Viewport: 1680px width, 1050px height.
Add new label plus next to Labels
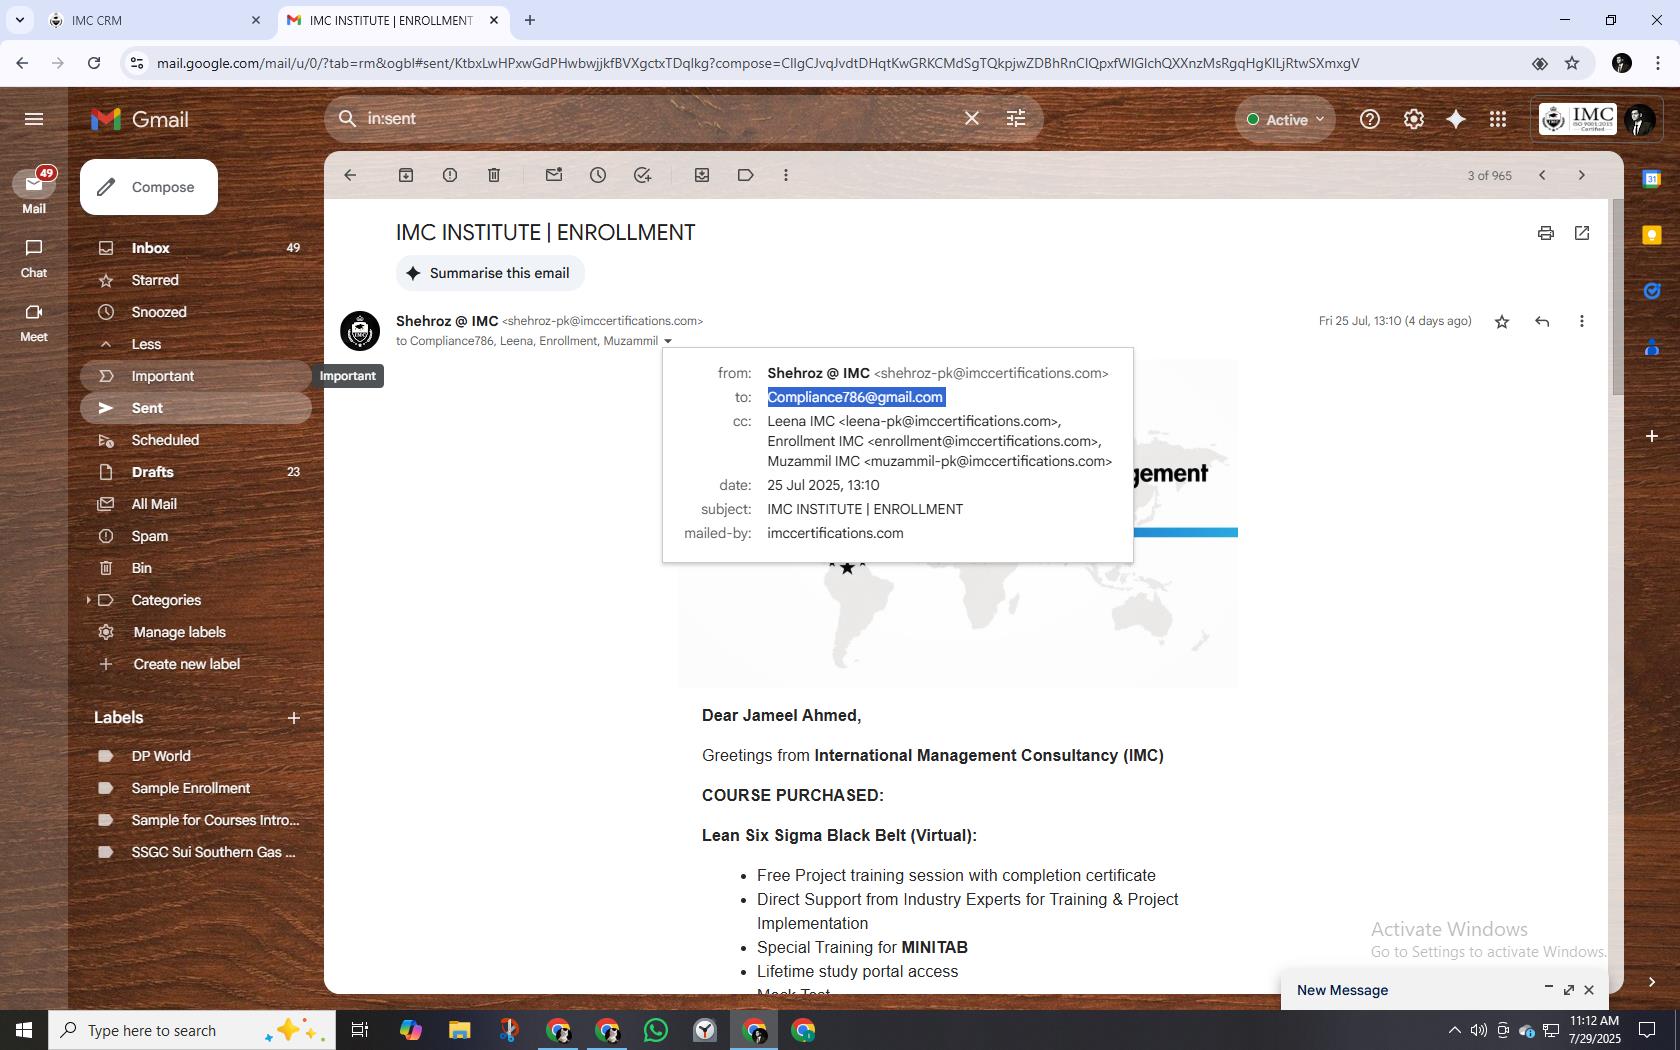point(294,718)
